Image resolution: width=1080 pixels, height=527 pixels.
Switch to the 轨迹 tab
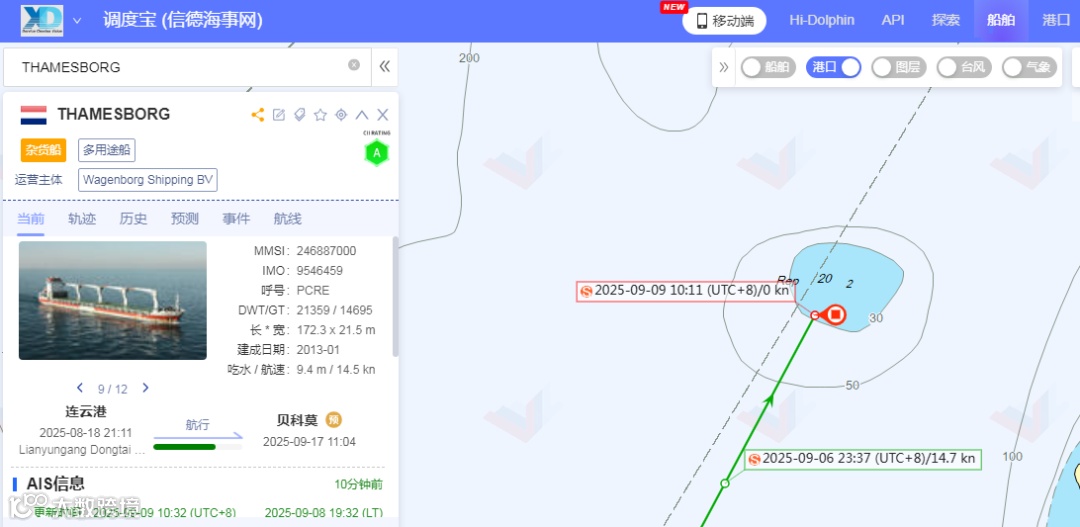click(x=82, y=219)
